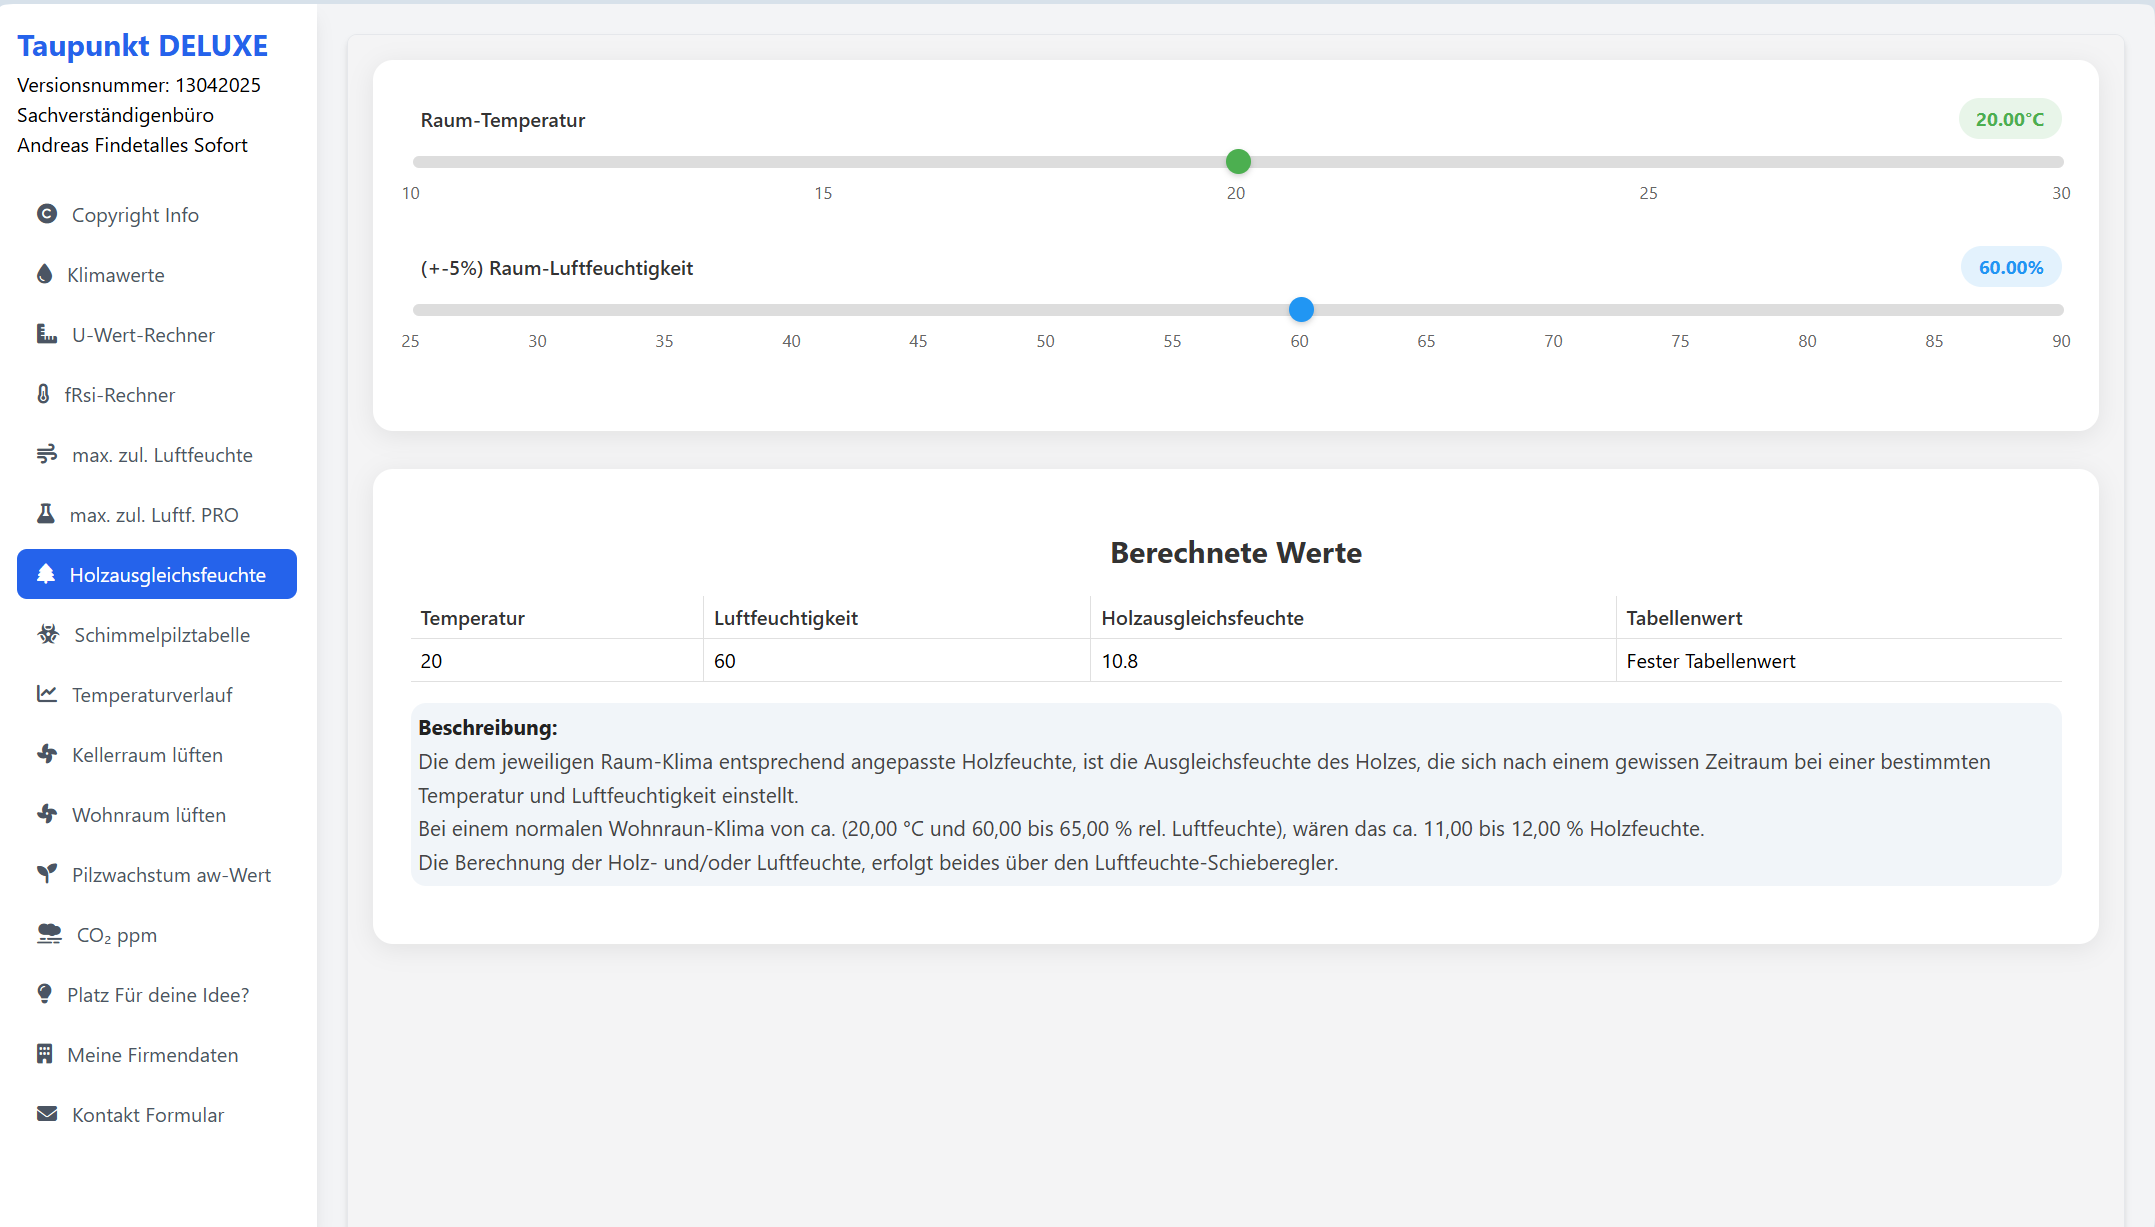
Task: Click the 60.00% humidity value badge
Action: [x=2011, y=267]
